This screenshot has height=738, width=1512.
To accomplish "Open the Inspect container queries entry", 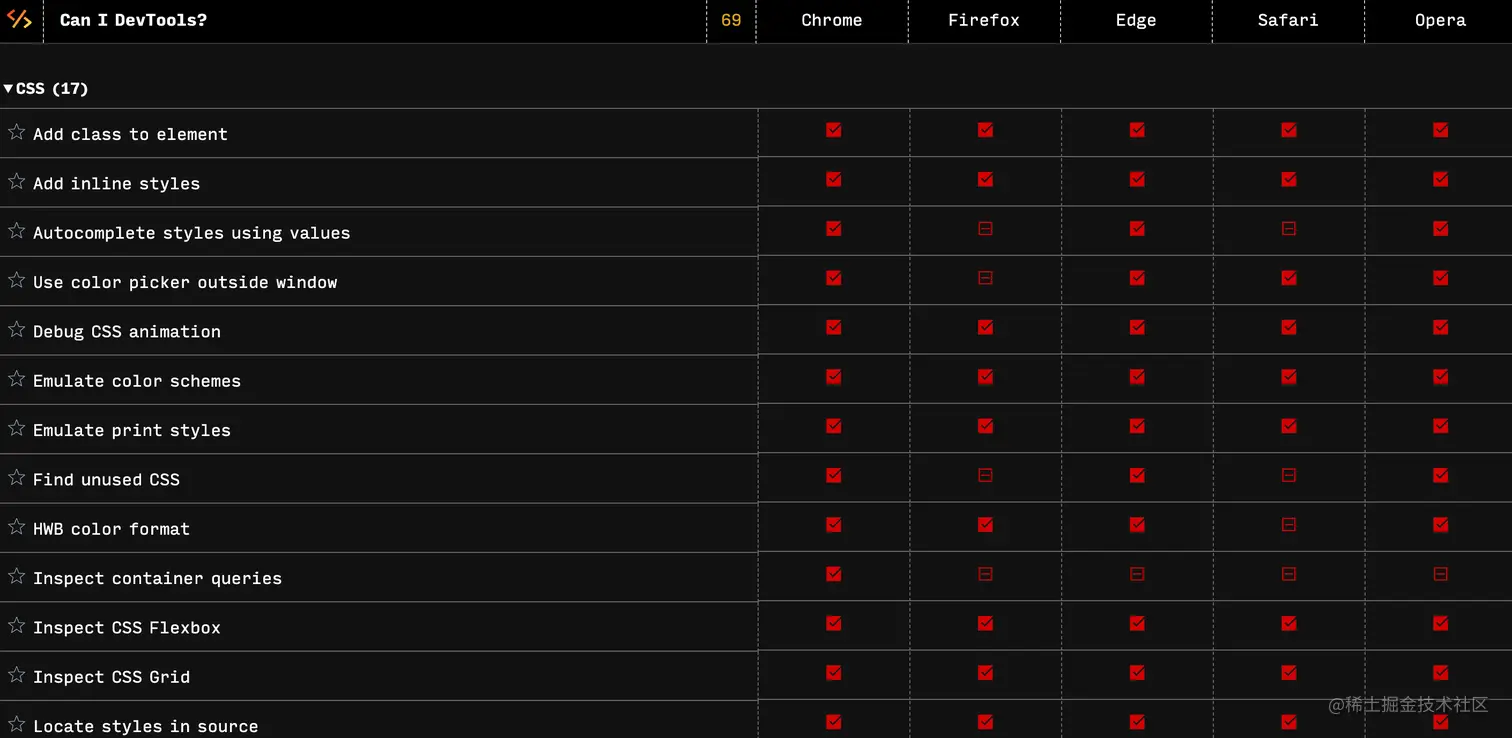I will point(157,578).
